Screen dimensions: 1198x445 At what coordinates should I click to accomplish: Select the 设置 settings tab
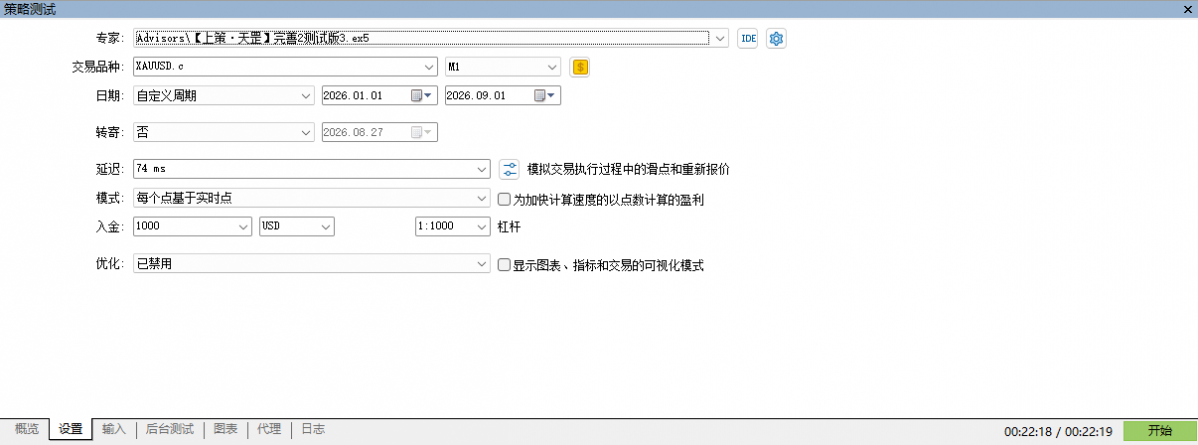(71, 429)
